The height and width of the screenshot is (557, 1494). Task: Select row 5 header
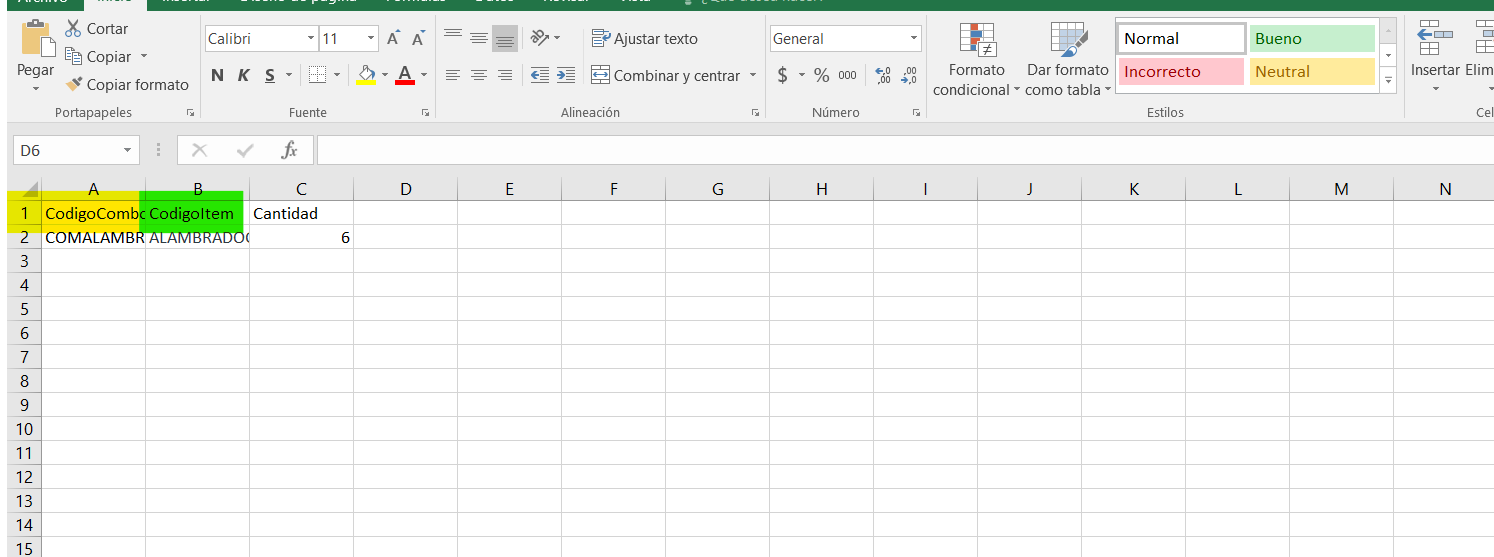24,309
